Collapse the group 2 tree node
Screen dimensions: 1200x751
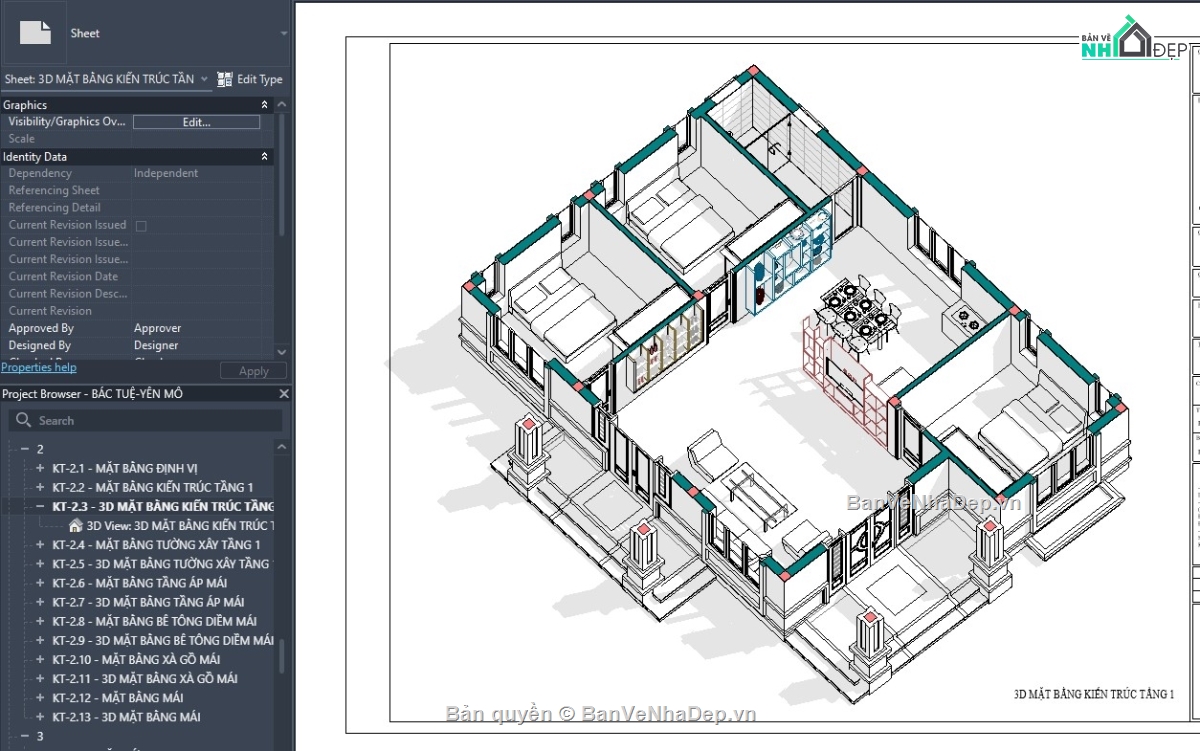point(25,449)
